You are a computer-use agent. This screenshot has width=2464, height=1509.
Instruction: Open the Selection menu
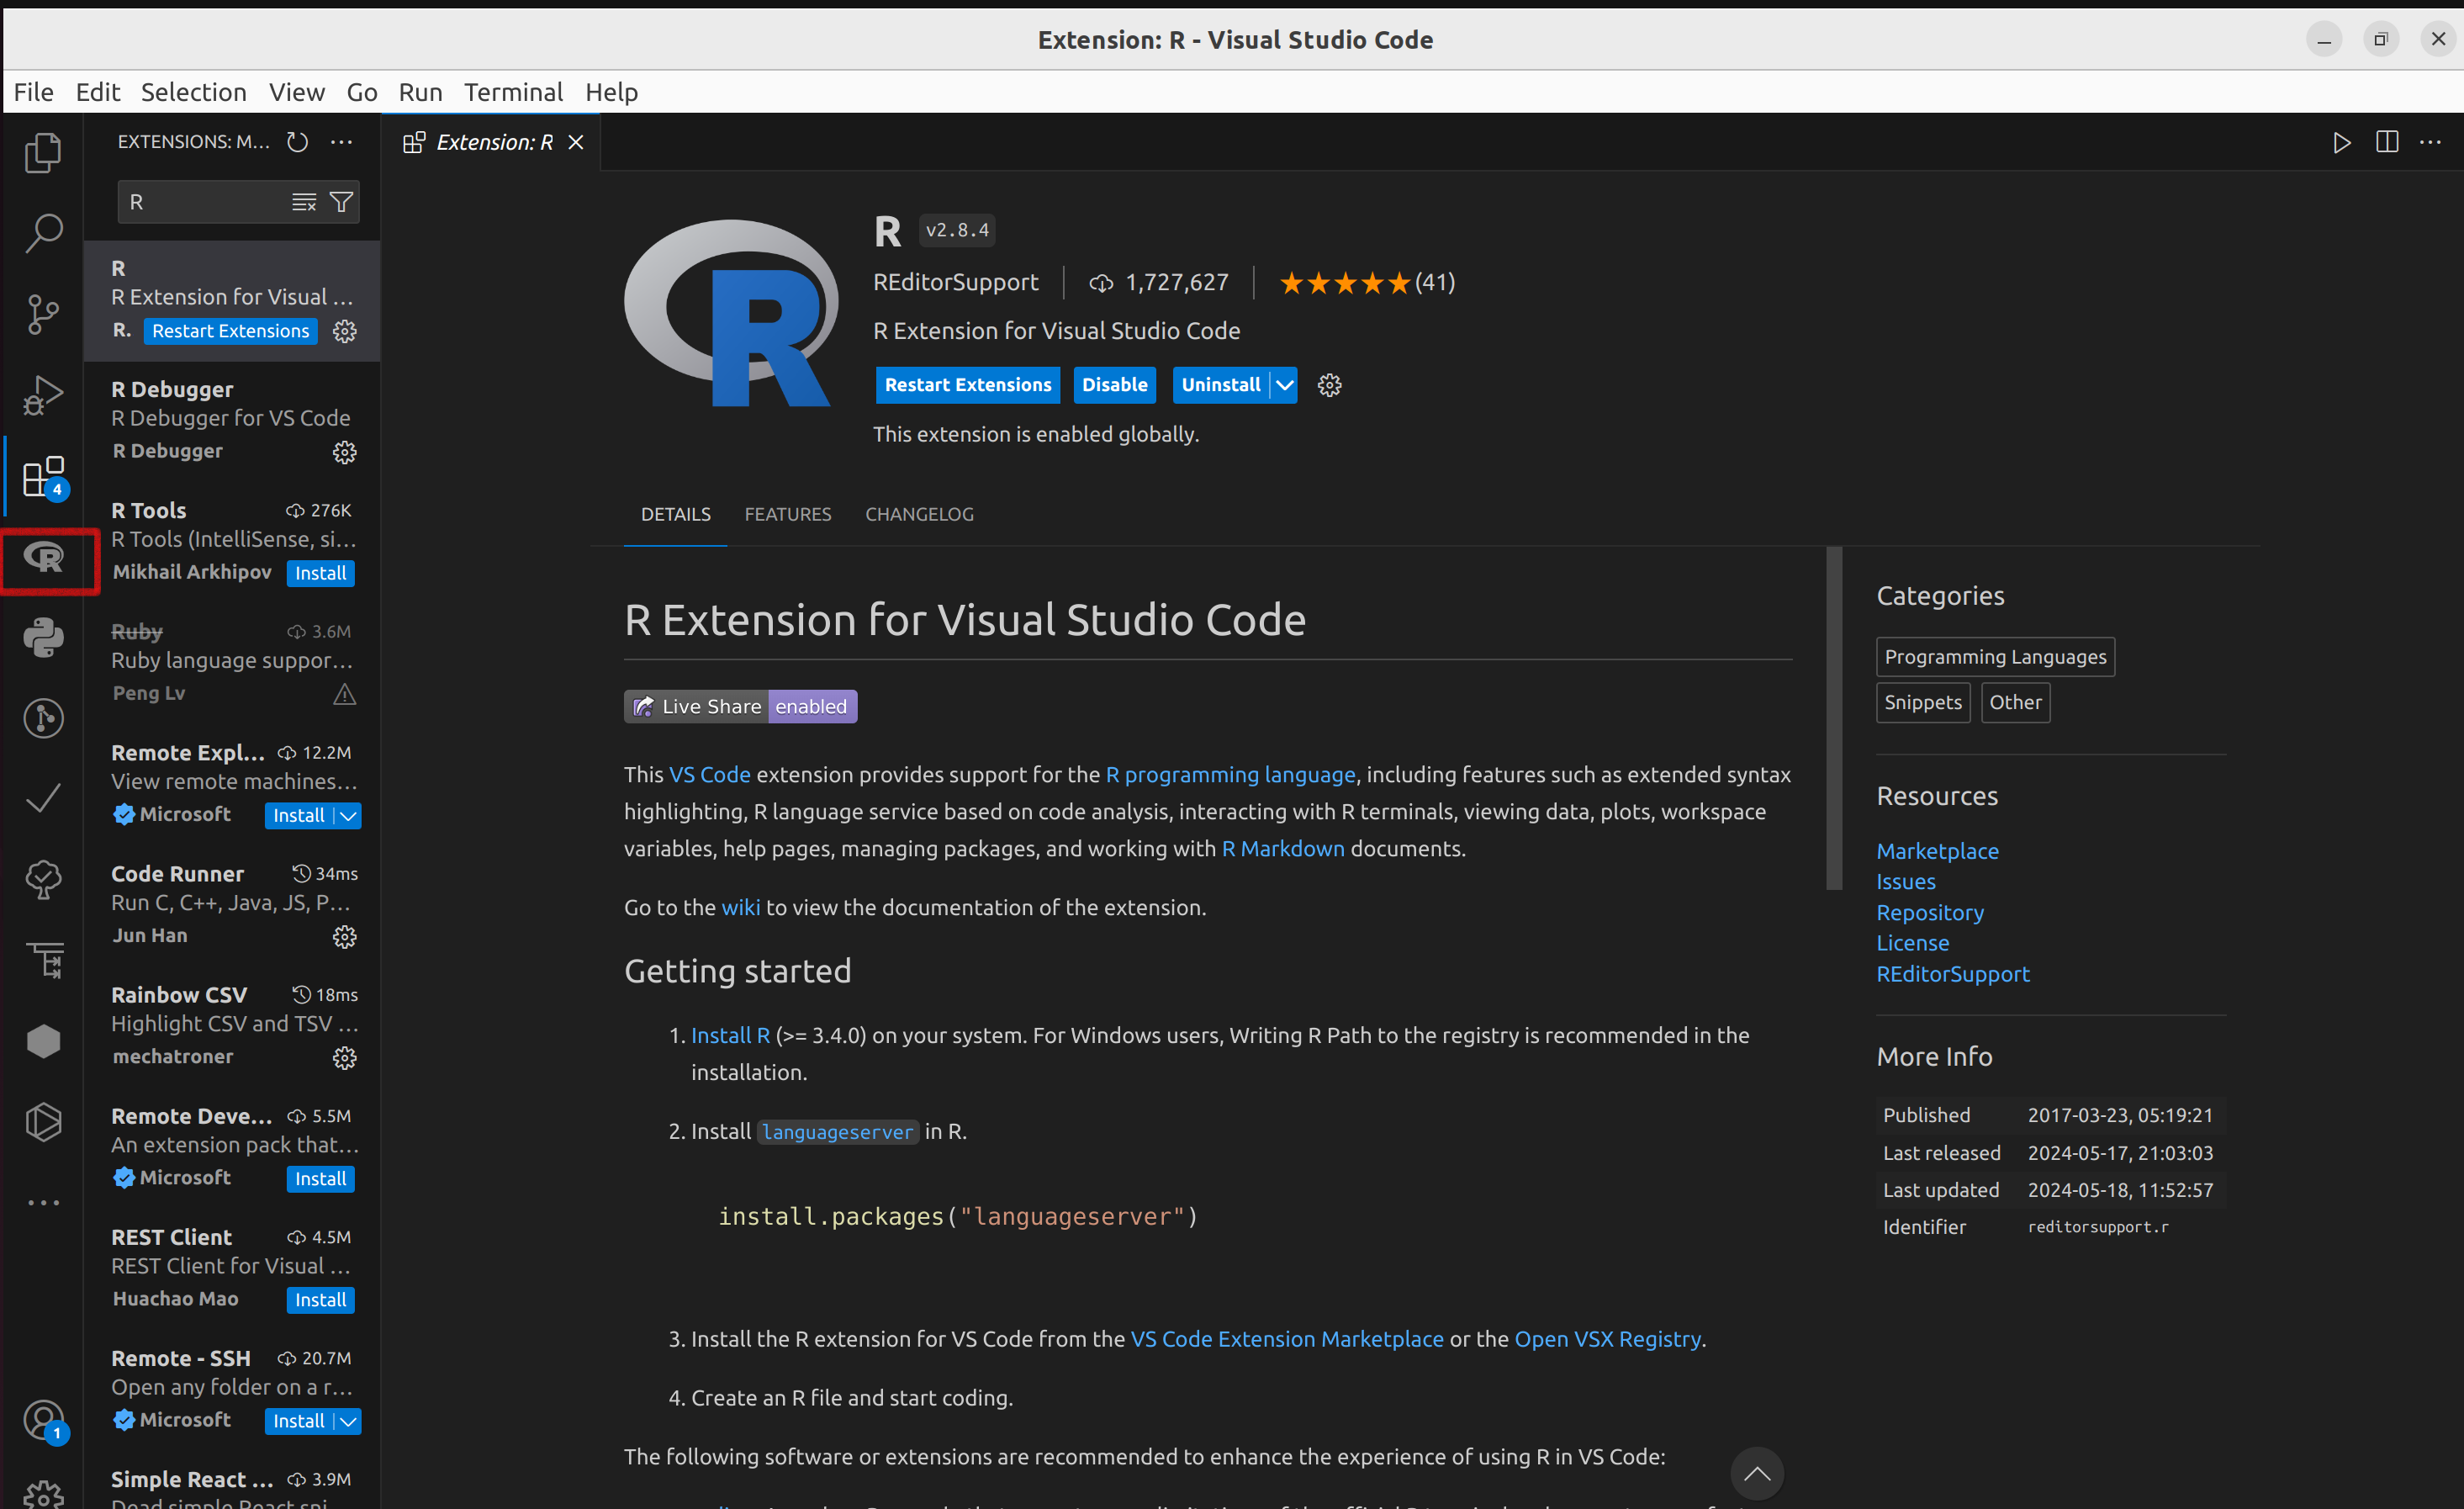click(x=193, y=92)
